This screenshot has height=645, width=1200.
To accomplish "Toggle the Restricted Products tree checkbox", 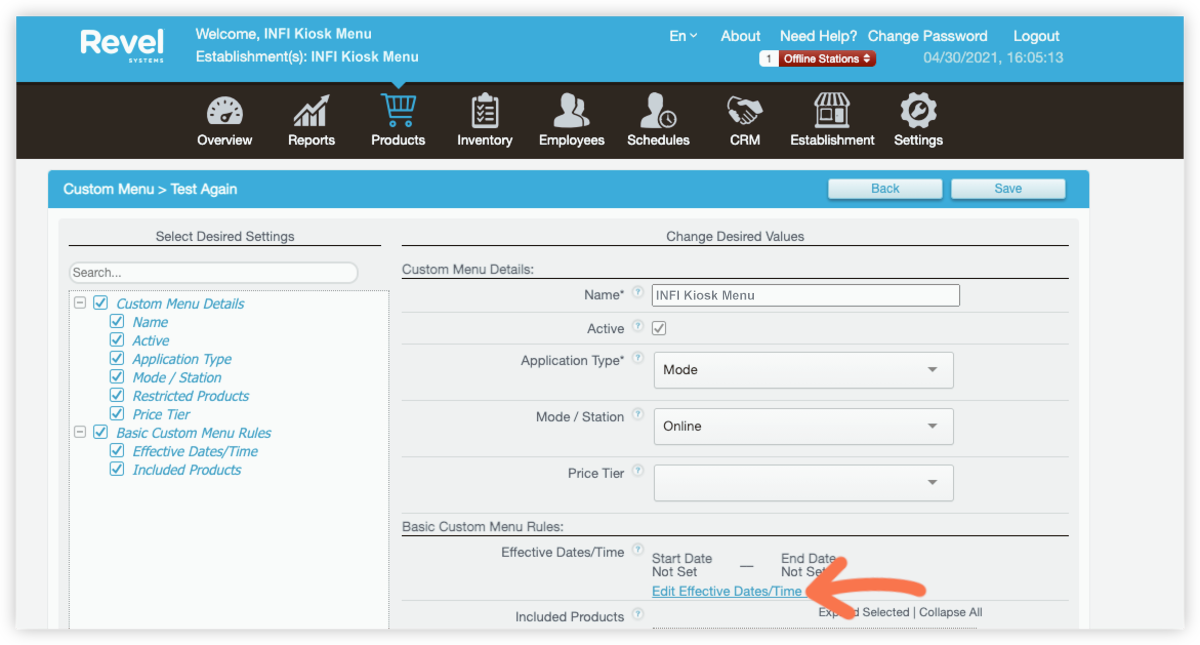I will [116, 396].
